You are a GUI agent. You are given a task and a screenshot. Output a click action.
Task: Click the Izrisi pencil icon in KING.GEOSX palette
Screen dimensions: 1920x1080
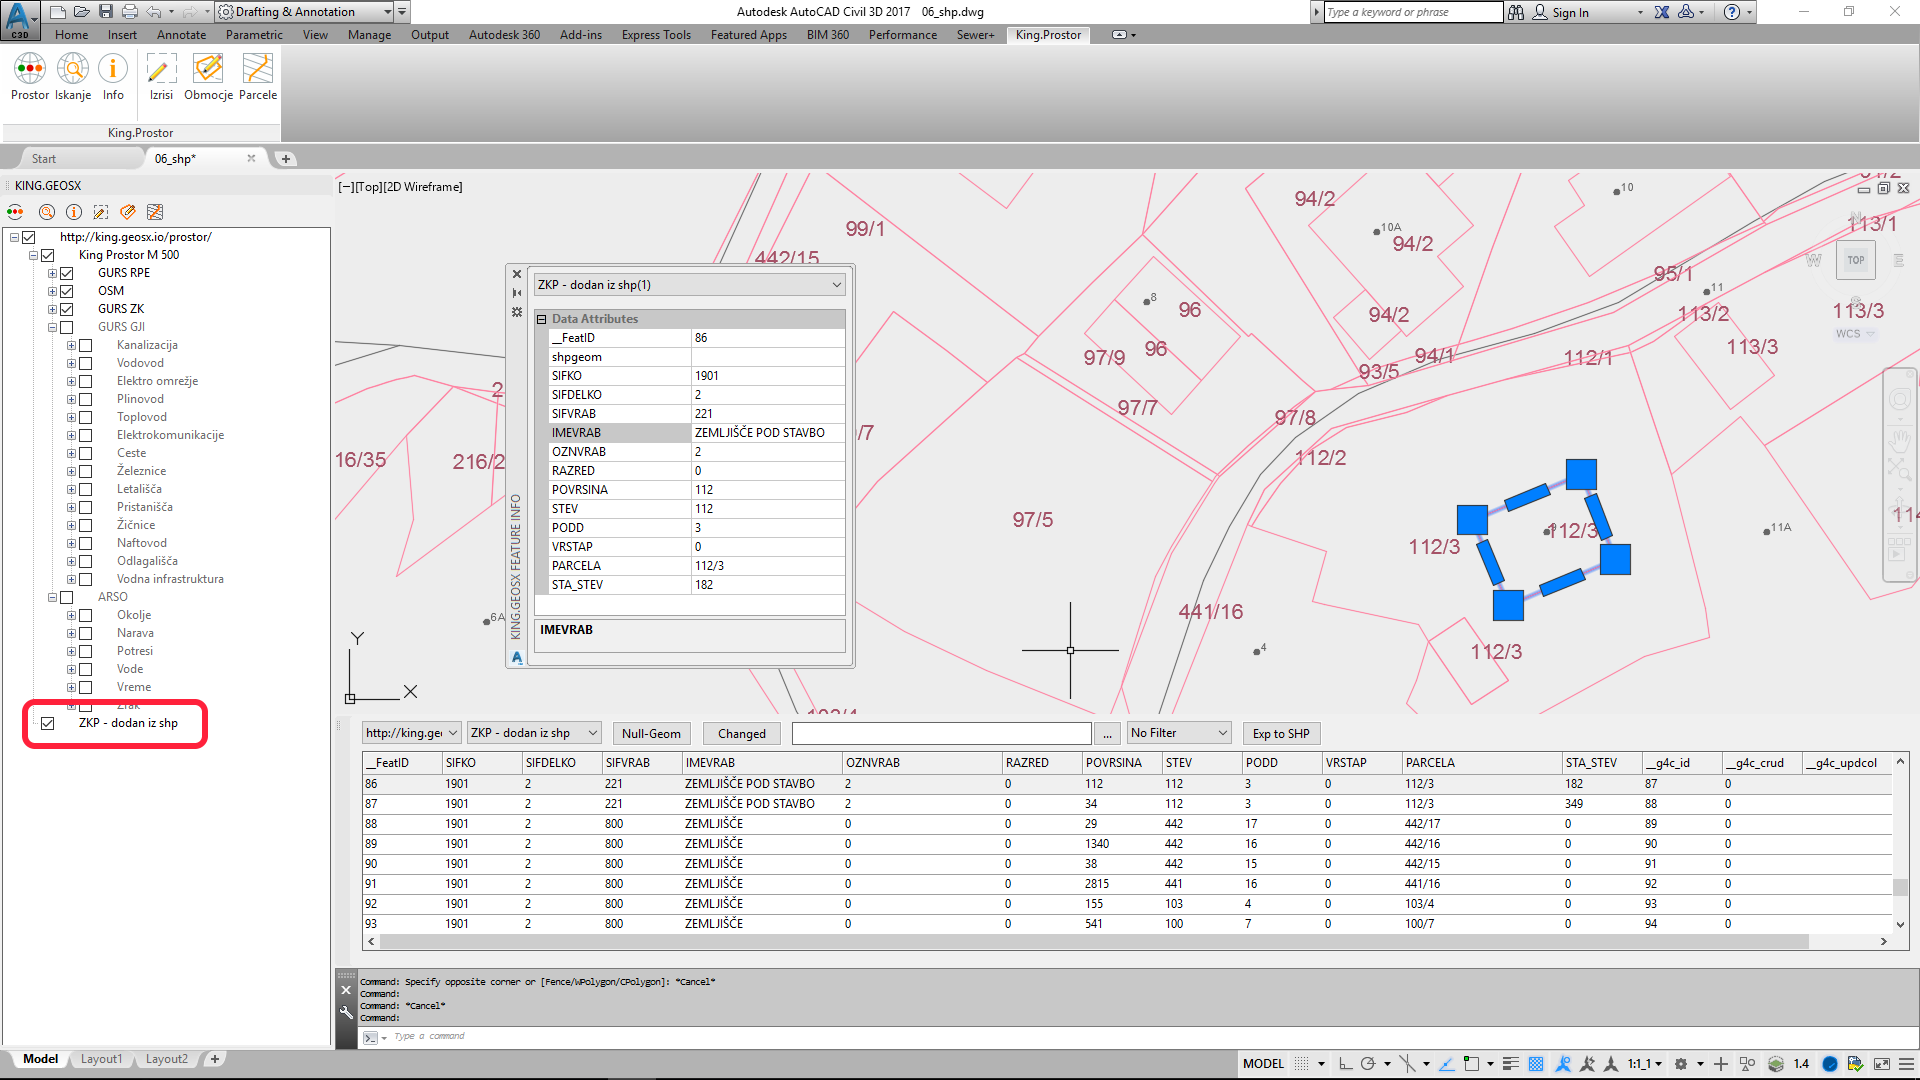click(101, 212)
